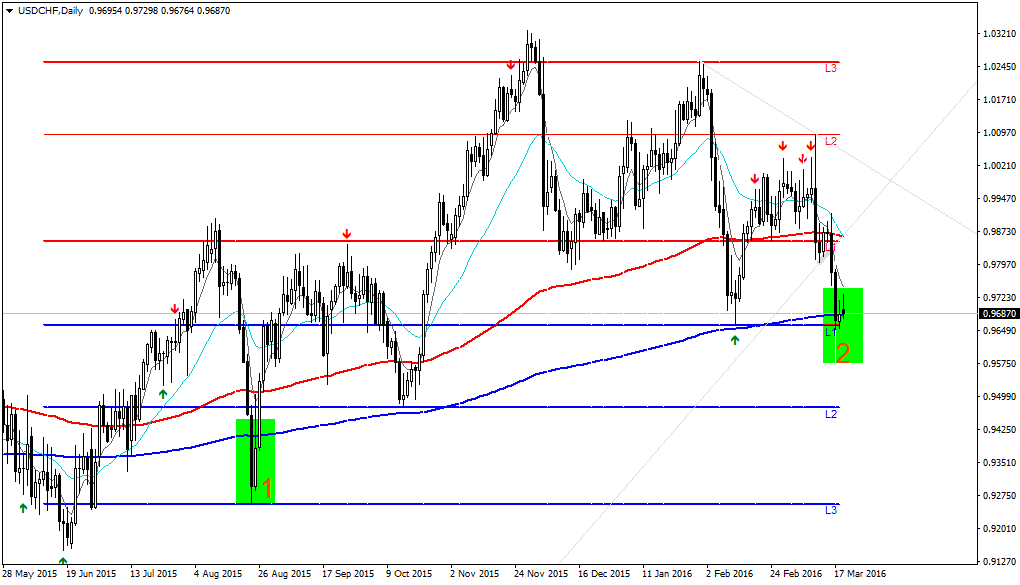Screen dimensions: 1020x585
Task: Click the 2 Nov 2015 date label
Action: 474,574
